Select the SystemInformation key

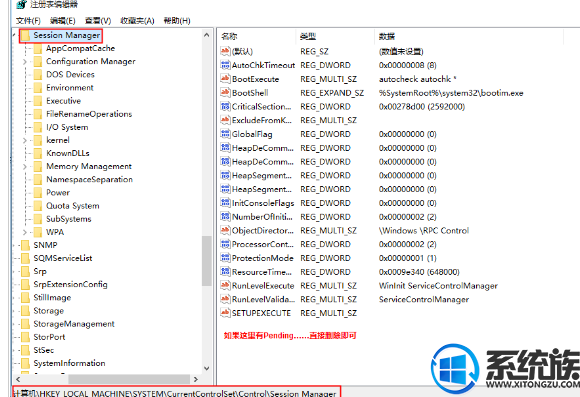69,363
